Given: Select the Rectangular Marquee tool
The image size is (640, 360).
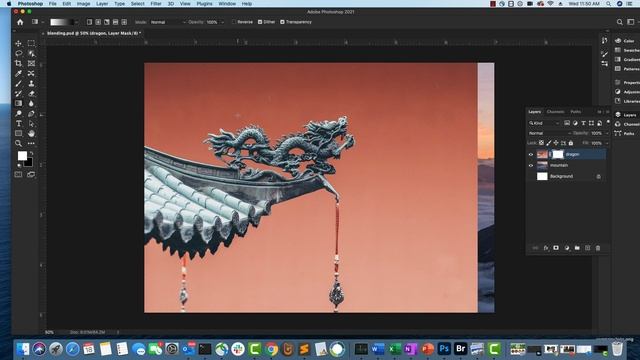Looking at the screenshot, I should (31, 43).
